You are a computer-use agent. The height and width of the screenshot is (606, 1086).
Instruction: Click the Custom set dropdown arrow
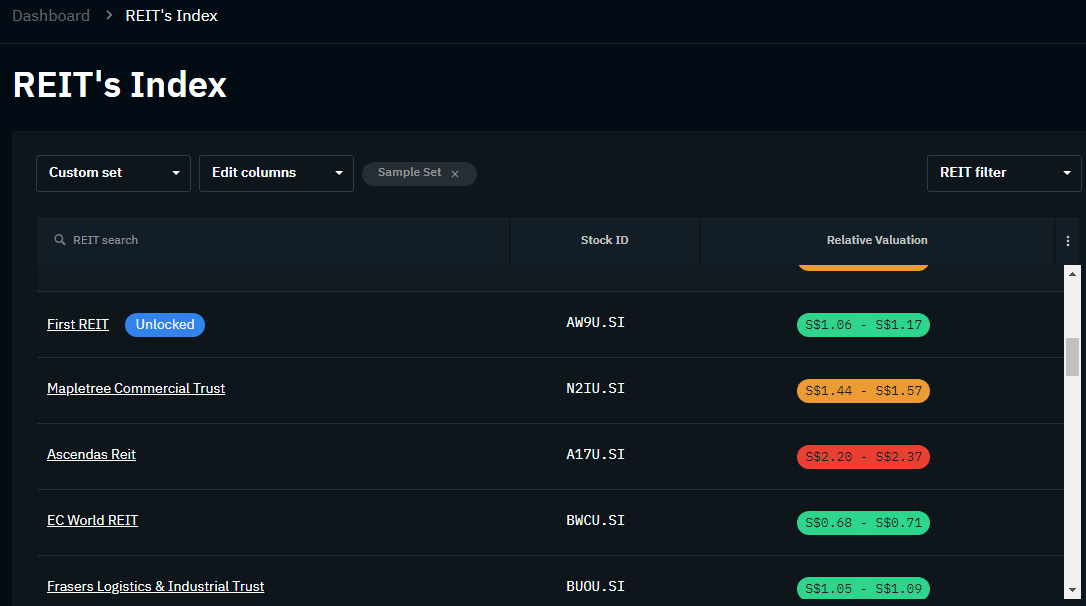tap(176, 173)
